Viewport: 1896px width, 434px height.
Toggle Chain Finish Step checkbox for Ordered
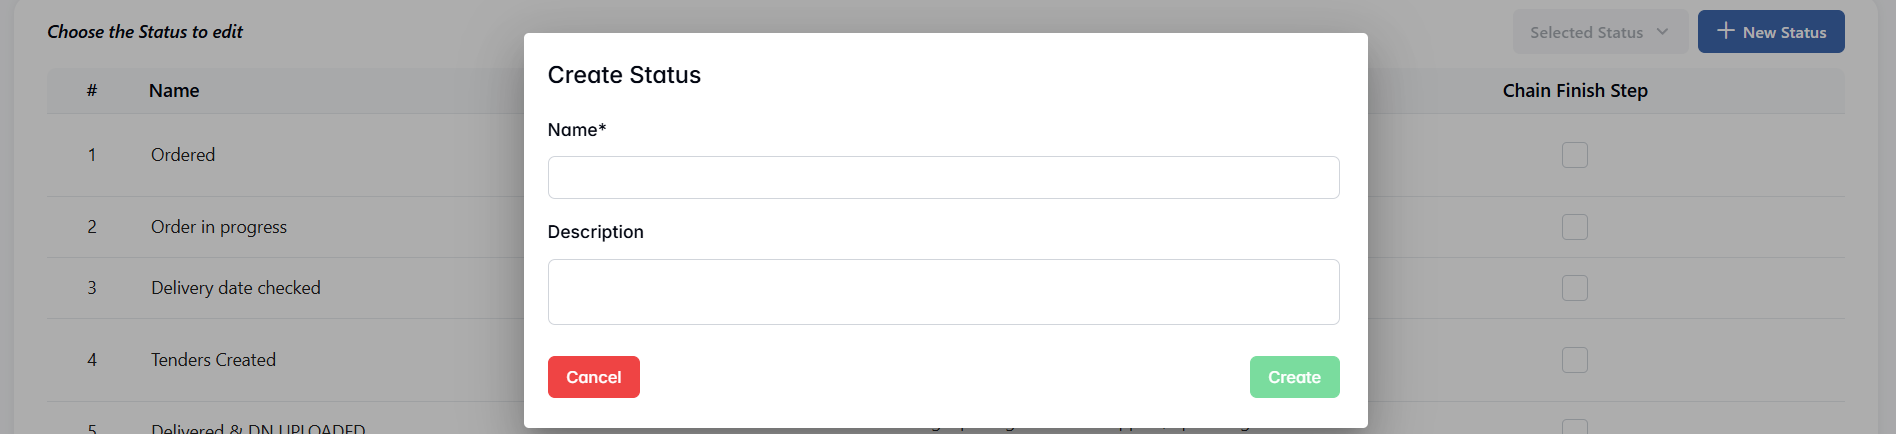[x=1574, y=155]
